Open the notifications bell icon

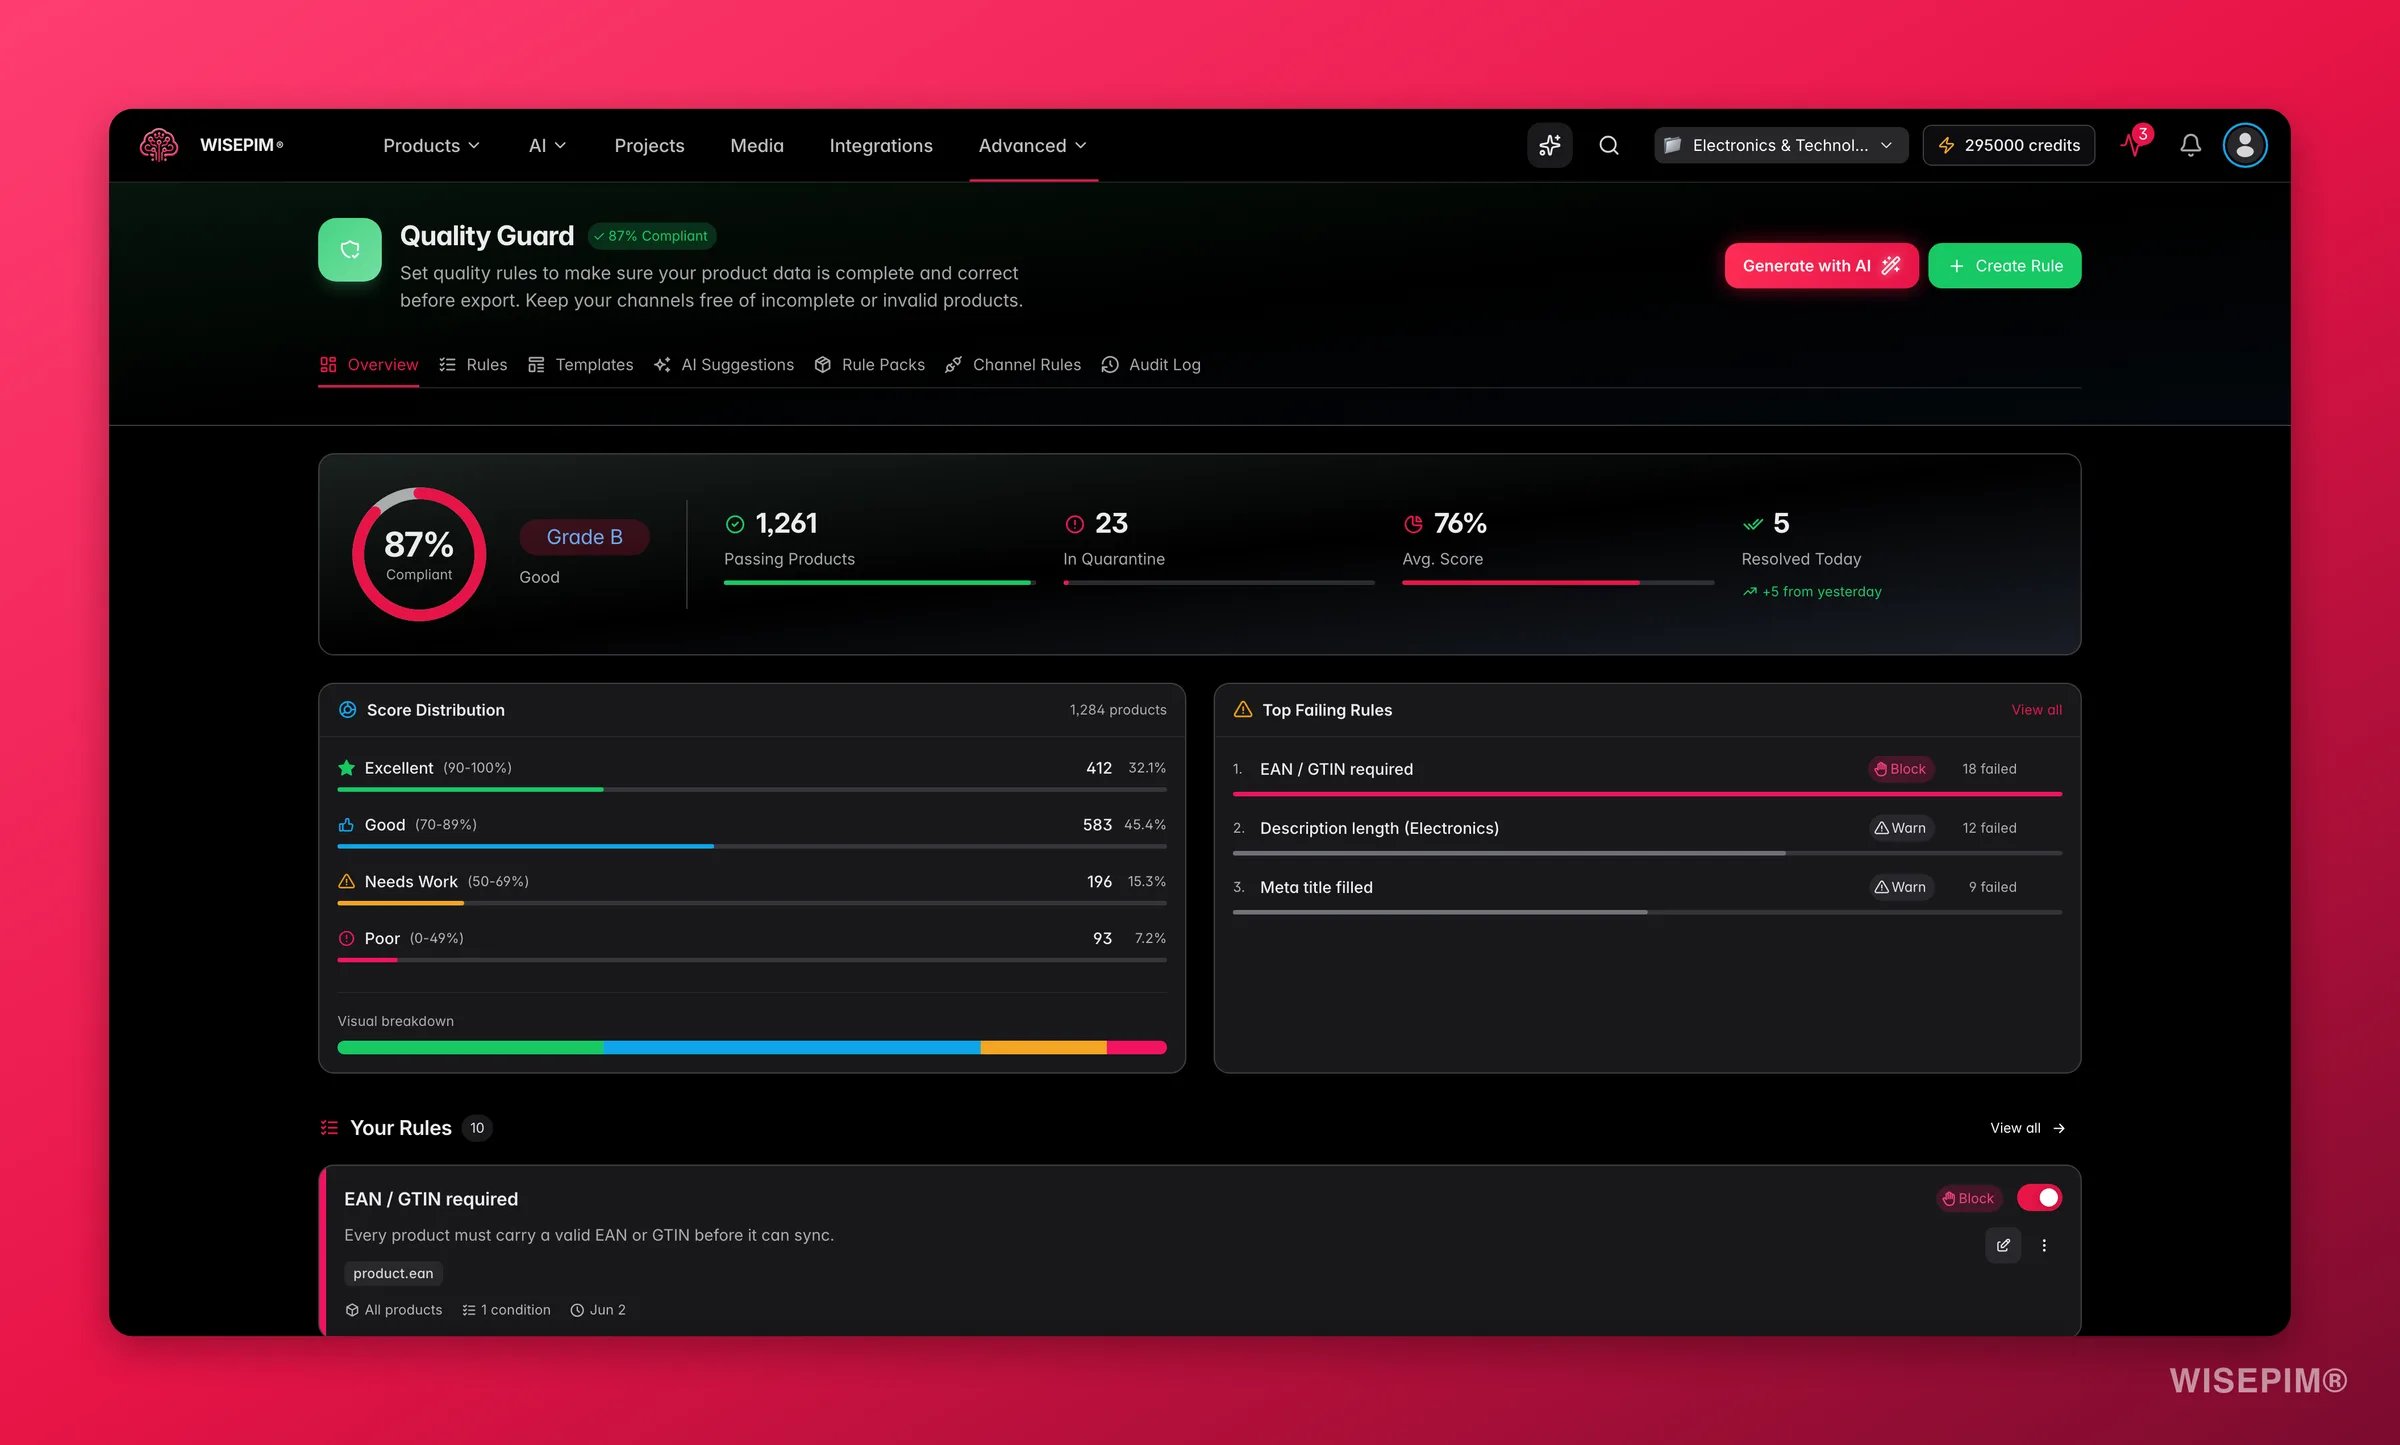(2190, 145)
